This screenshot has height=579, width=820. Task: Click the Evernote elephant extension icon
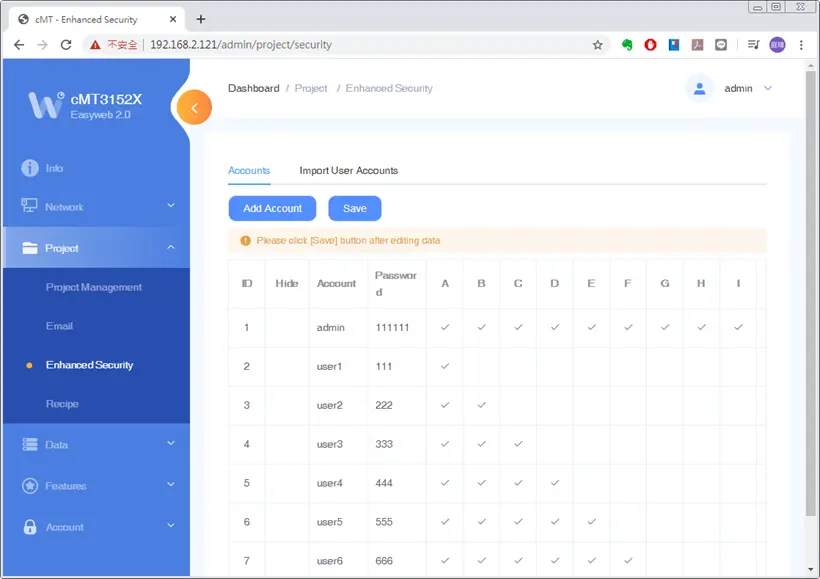pos(627,45)
